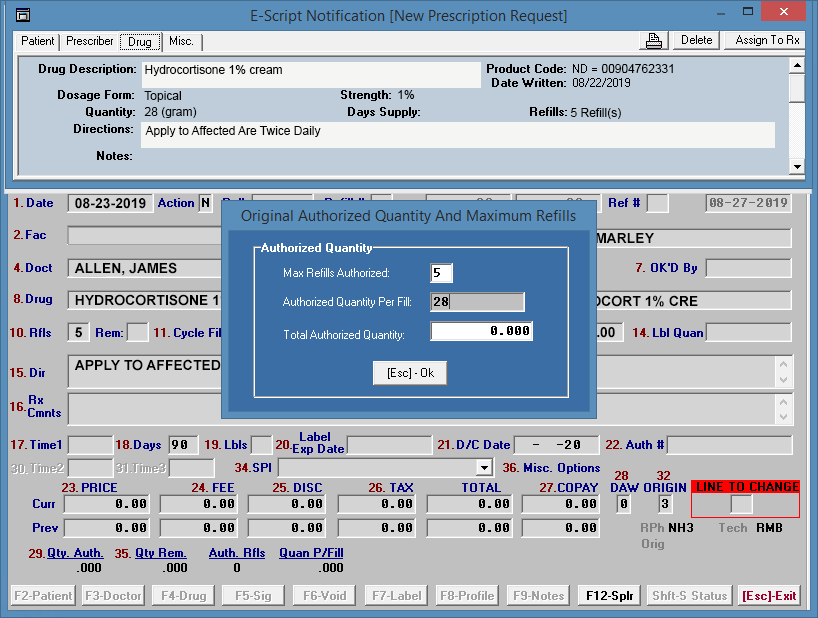This screenshot has height=618, width=818.
Task: Expand the SPI dropdown list
Action: [x=484, y=467]
